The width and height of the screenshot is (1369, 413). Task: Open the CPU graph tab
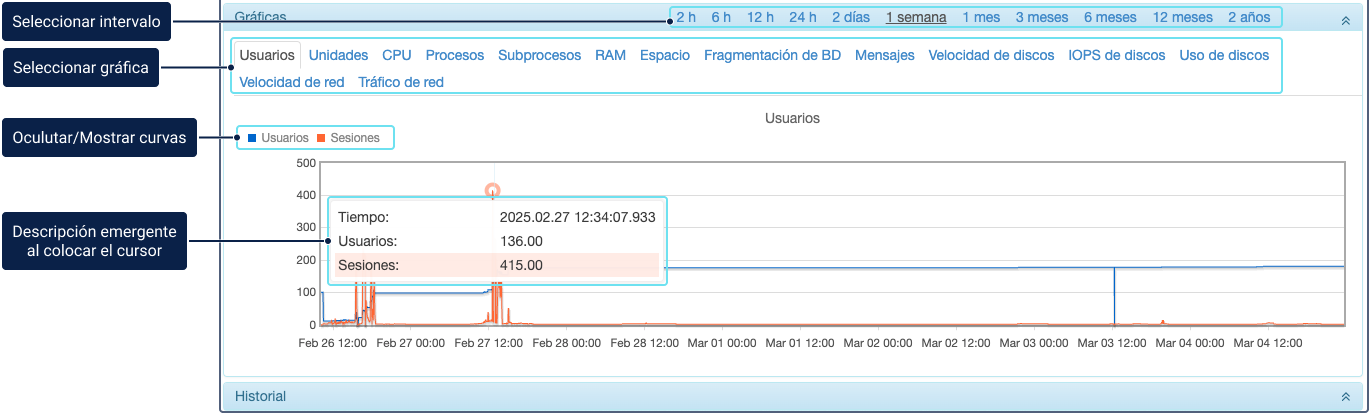tap(396, 55)
